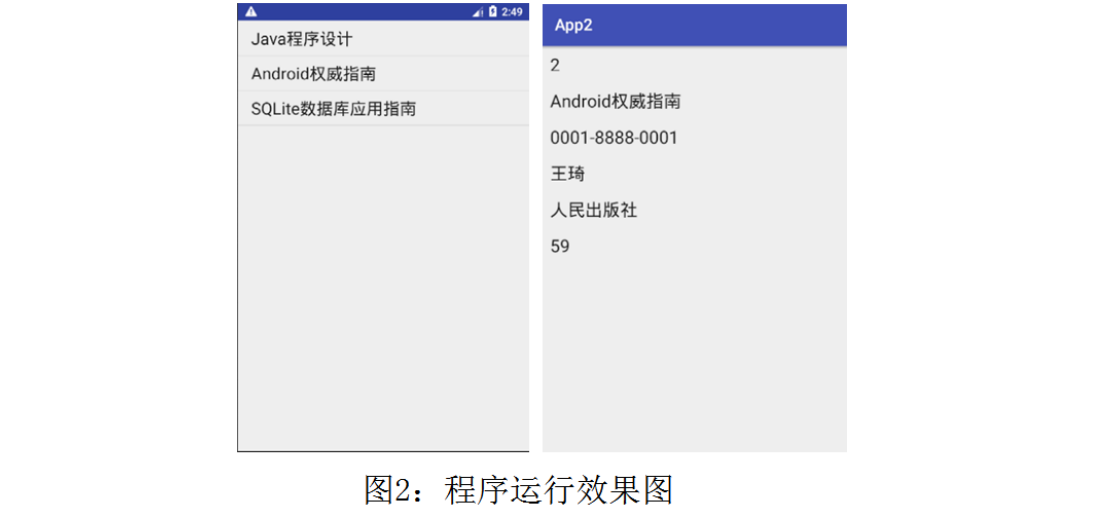
Task: Tap the 2:49 clock in status bar
Action: [x=512, y=12]
